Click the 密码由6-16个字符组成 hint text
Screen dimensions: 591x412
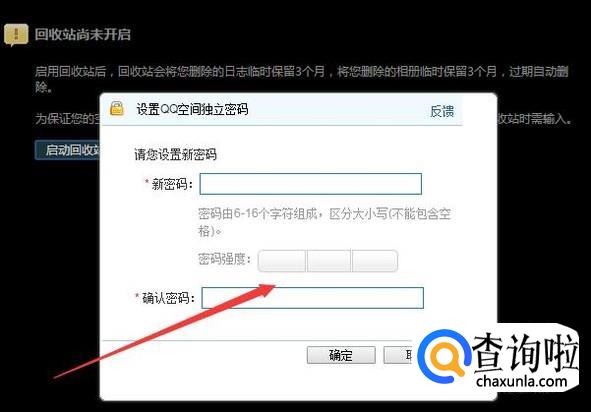point(324,222)
